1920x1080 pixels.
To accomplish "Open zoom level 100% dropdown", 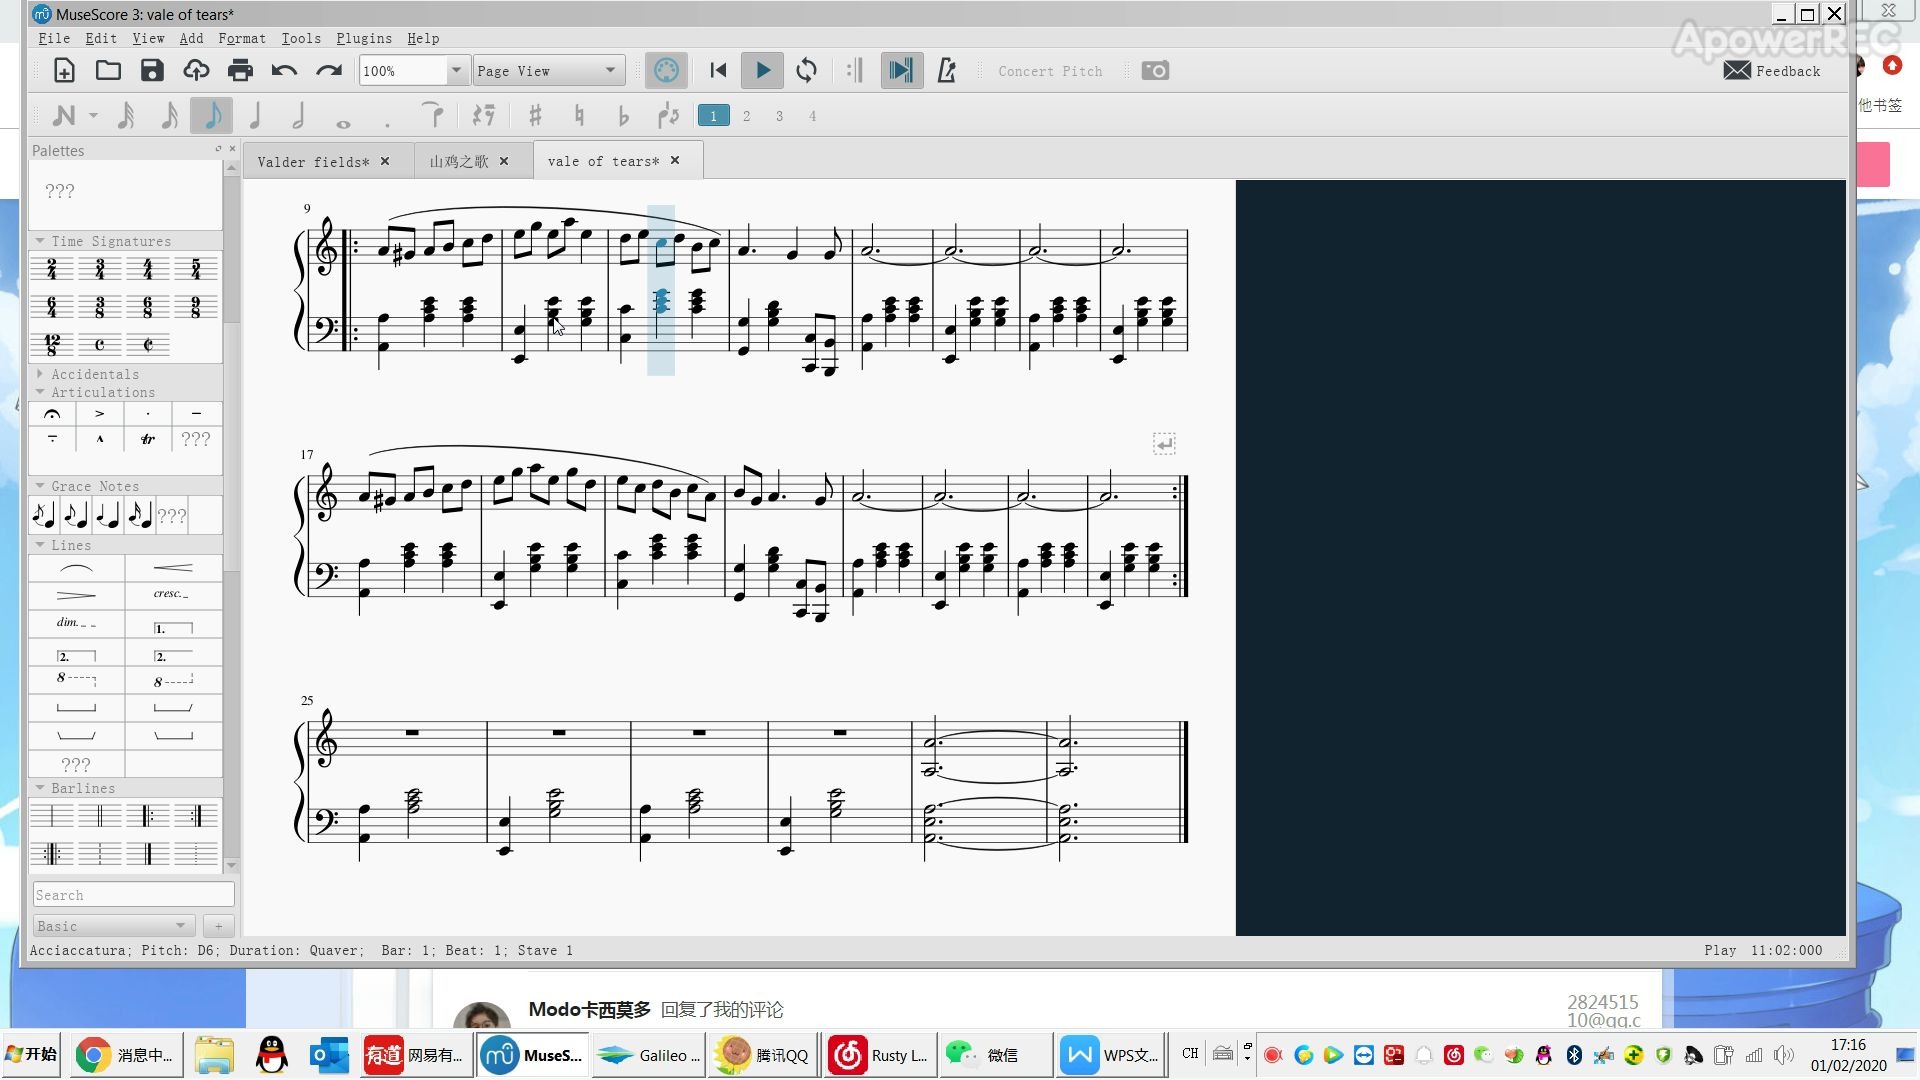I will coord(456,71).
